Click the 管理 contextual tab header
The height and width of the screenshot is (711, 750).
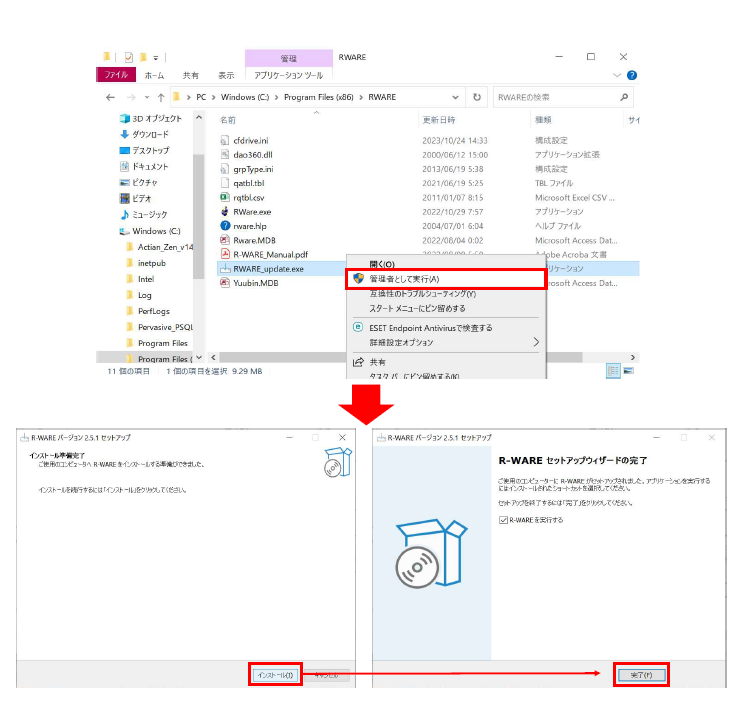[289, 58]
